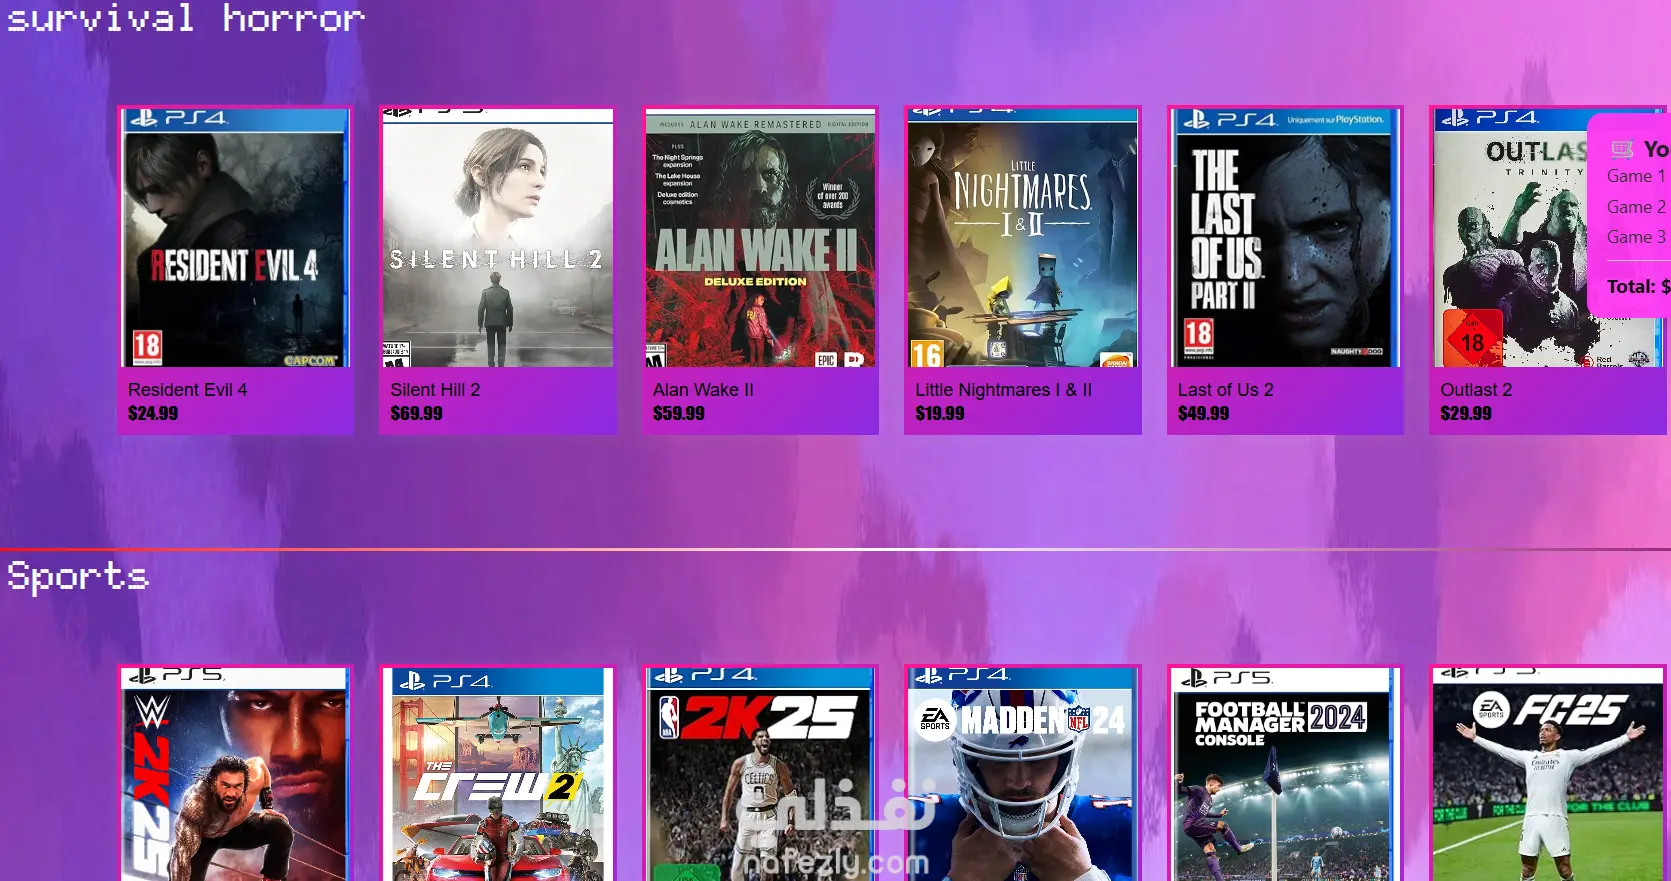Select Game 2 in the cart panel
This screenshot has width=1671, height=881.
(x=1636, y=207)
